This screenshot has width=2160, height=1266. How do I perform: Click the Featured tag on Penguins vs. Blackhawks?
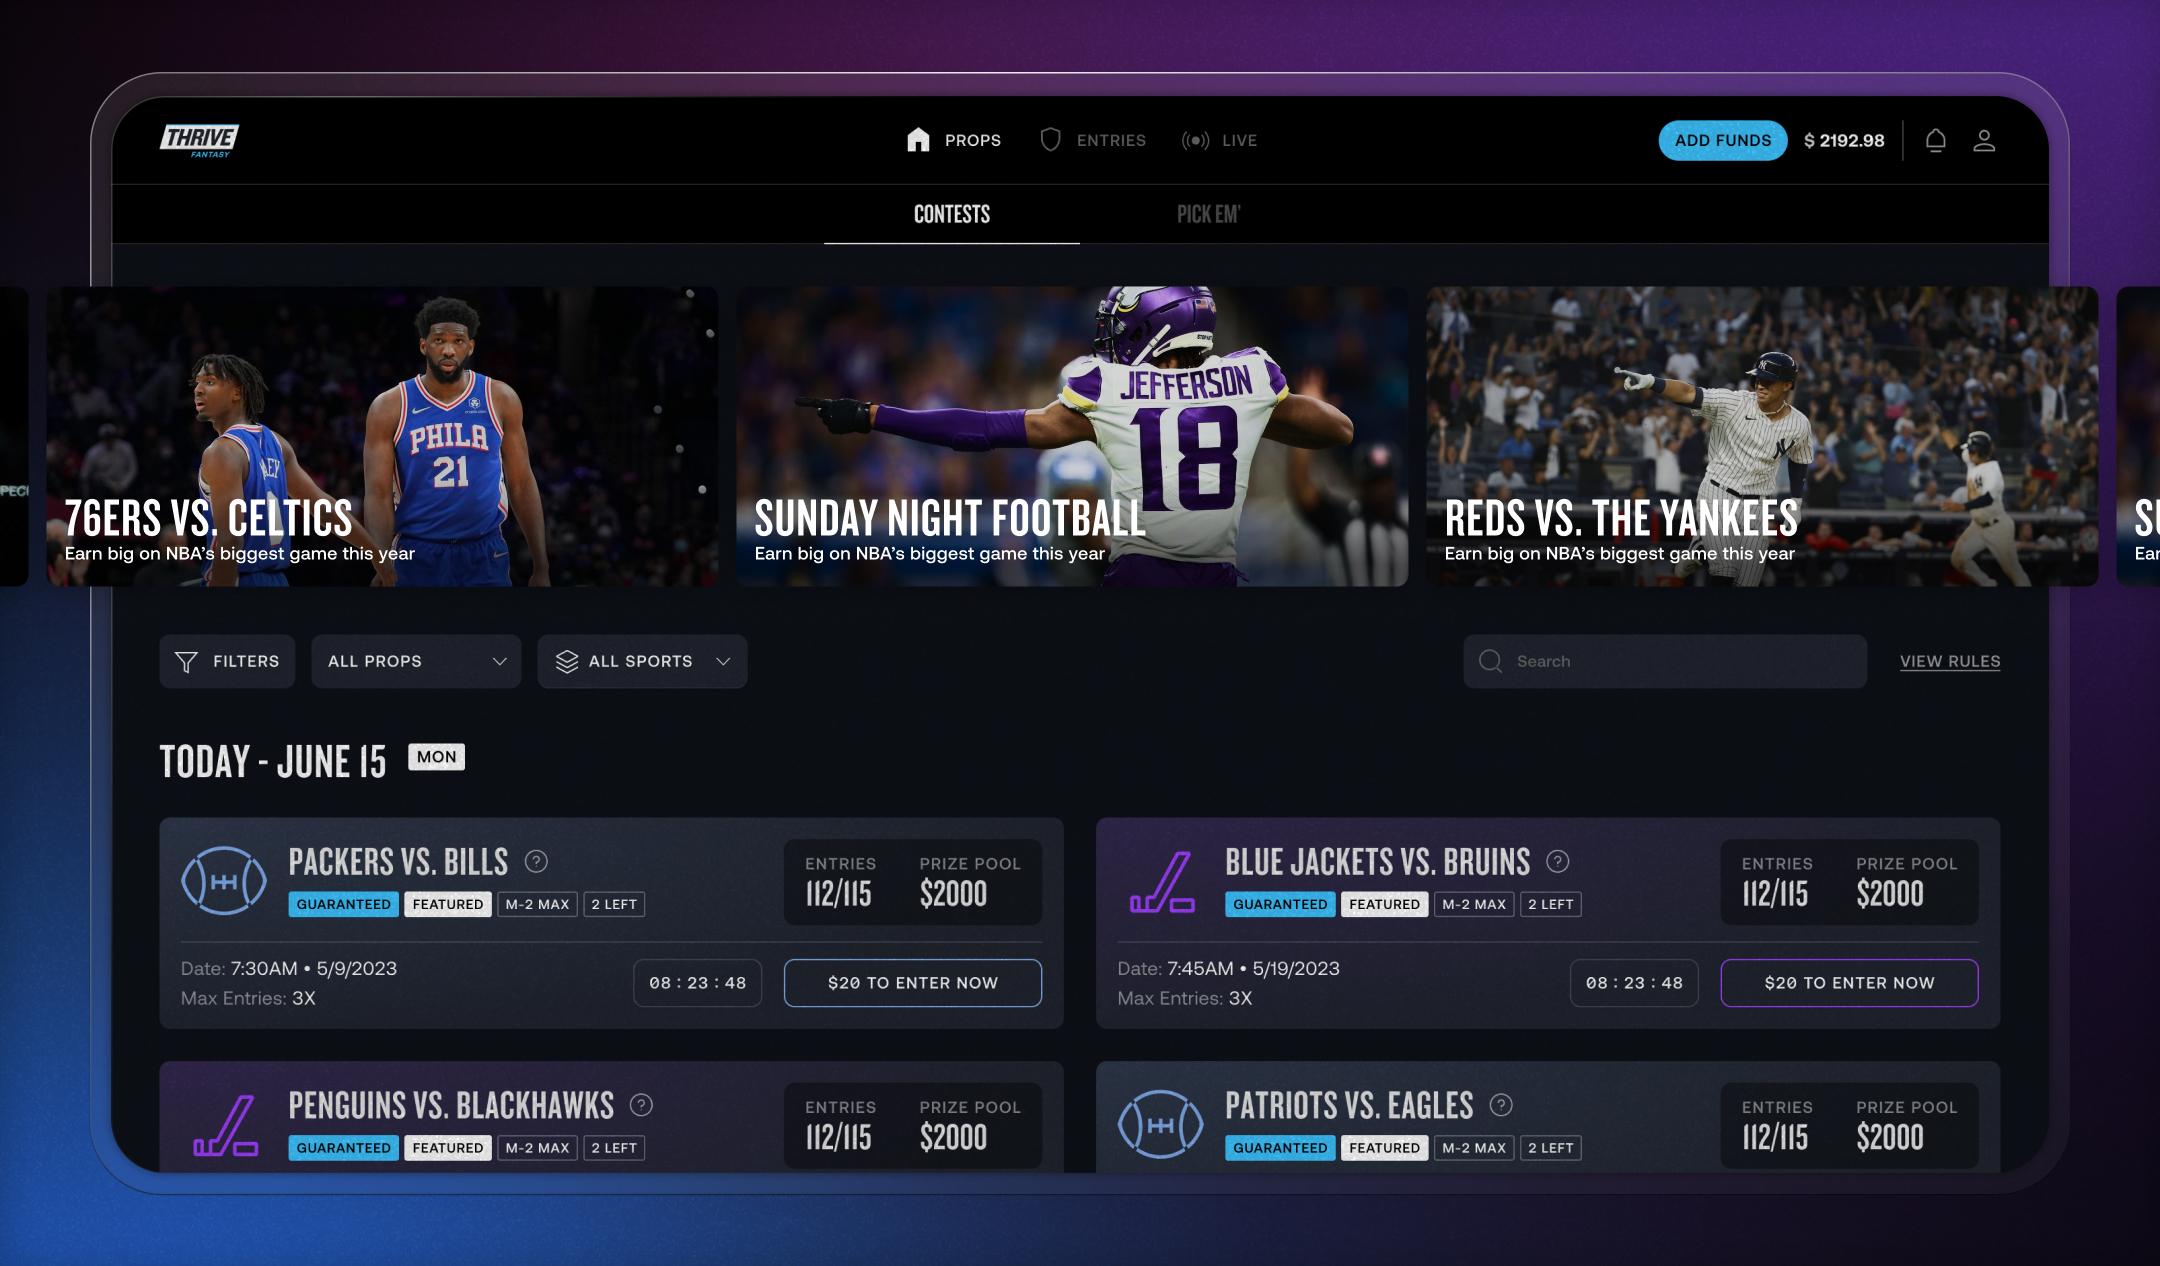tap(448, 1148)
